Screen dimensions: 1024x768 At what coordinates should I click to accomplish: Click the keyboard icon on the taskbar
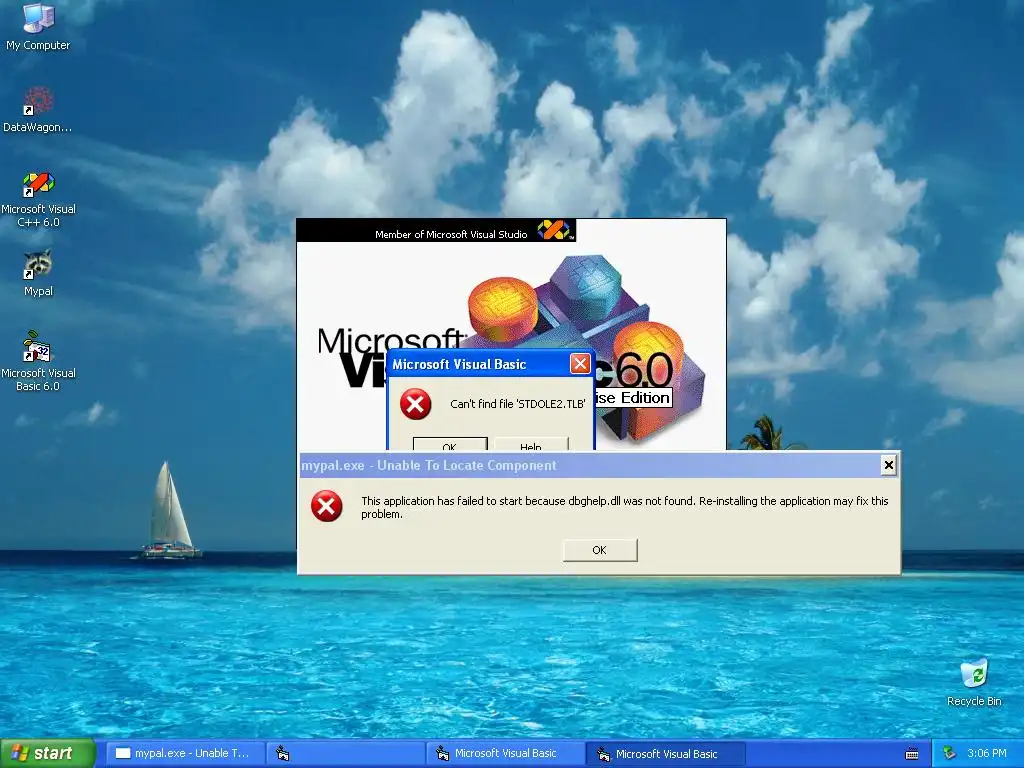(x=912, y=754)
